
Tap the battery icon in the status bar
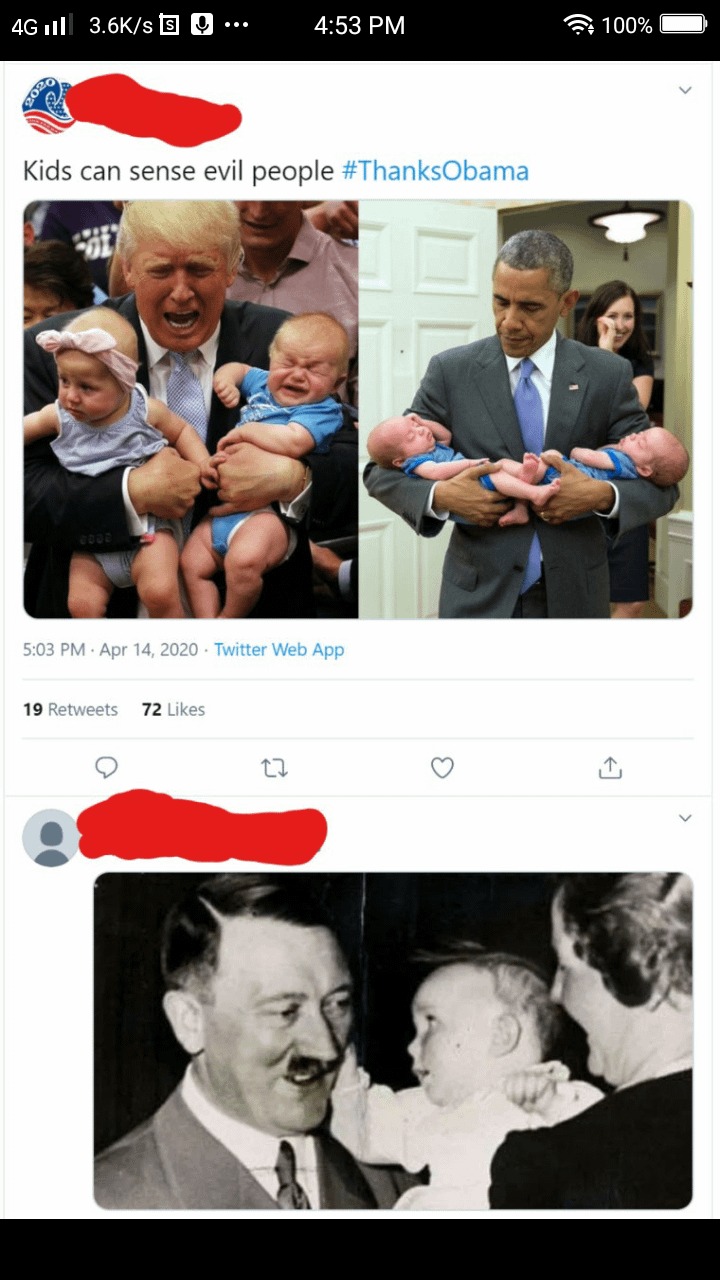click(683, 25)
